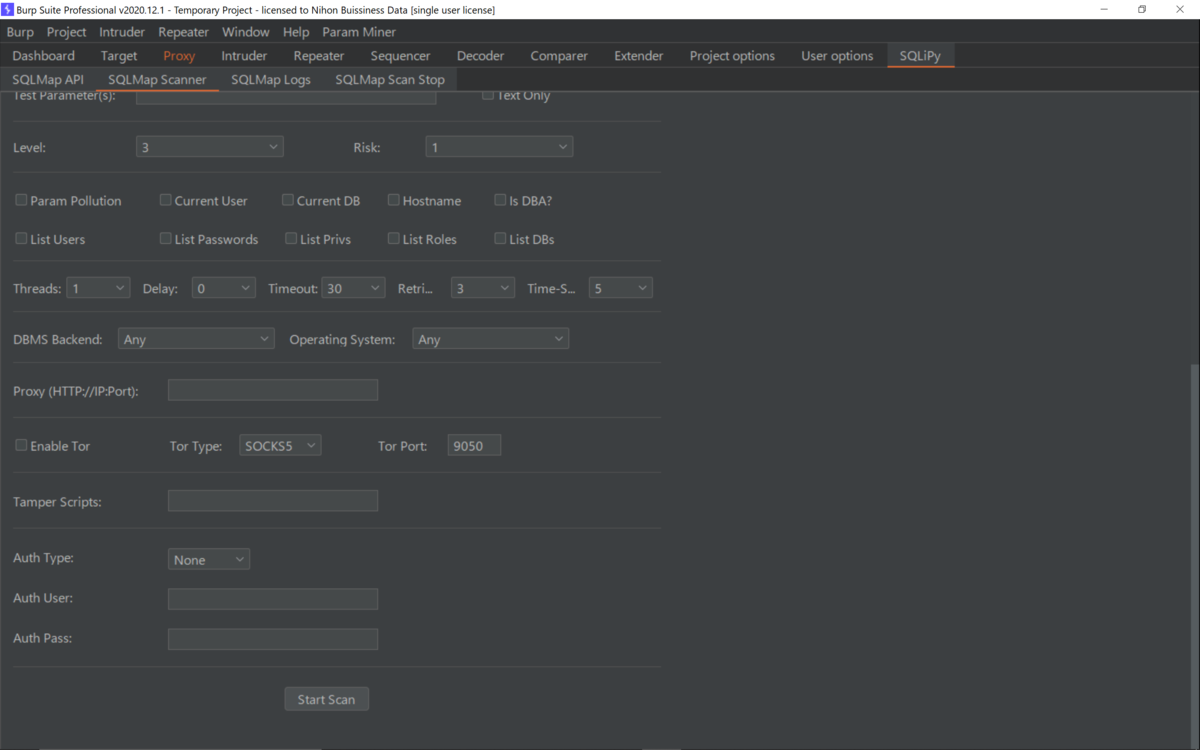Enable List Users checkbox
The width and height of the screenshot is (1200, 750).
pyautogui.click(x=21, y=239)
